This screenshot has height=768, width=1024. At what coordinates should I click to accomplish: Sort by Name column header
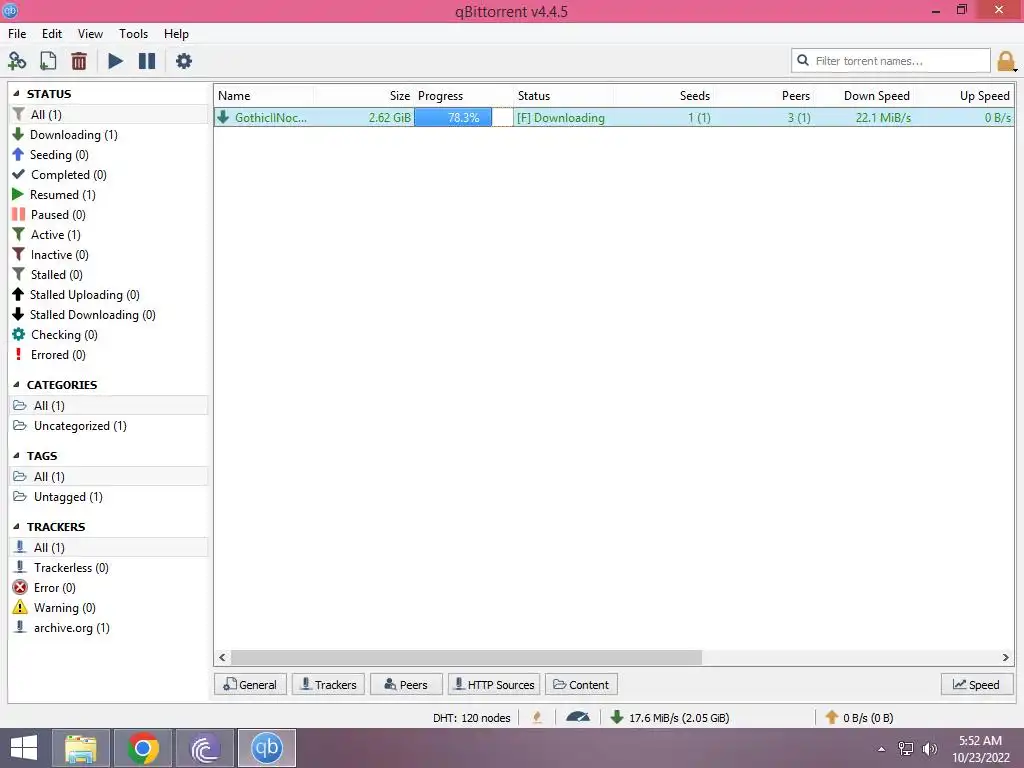(264, 96)
